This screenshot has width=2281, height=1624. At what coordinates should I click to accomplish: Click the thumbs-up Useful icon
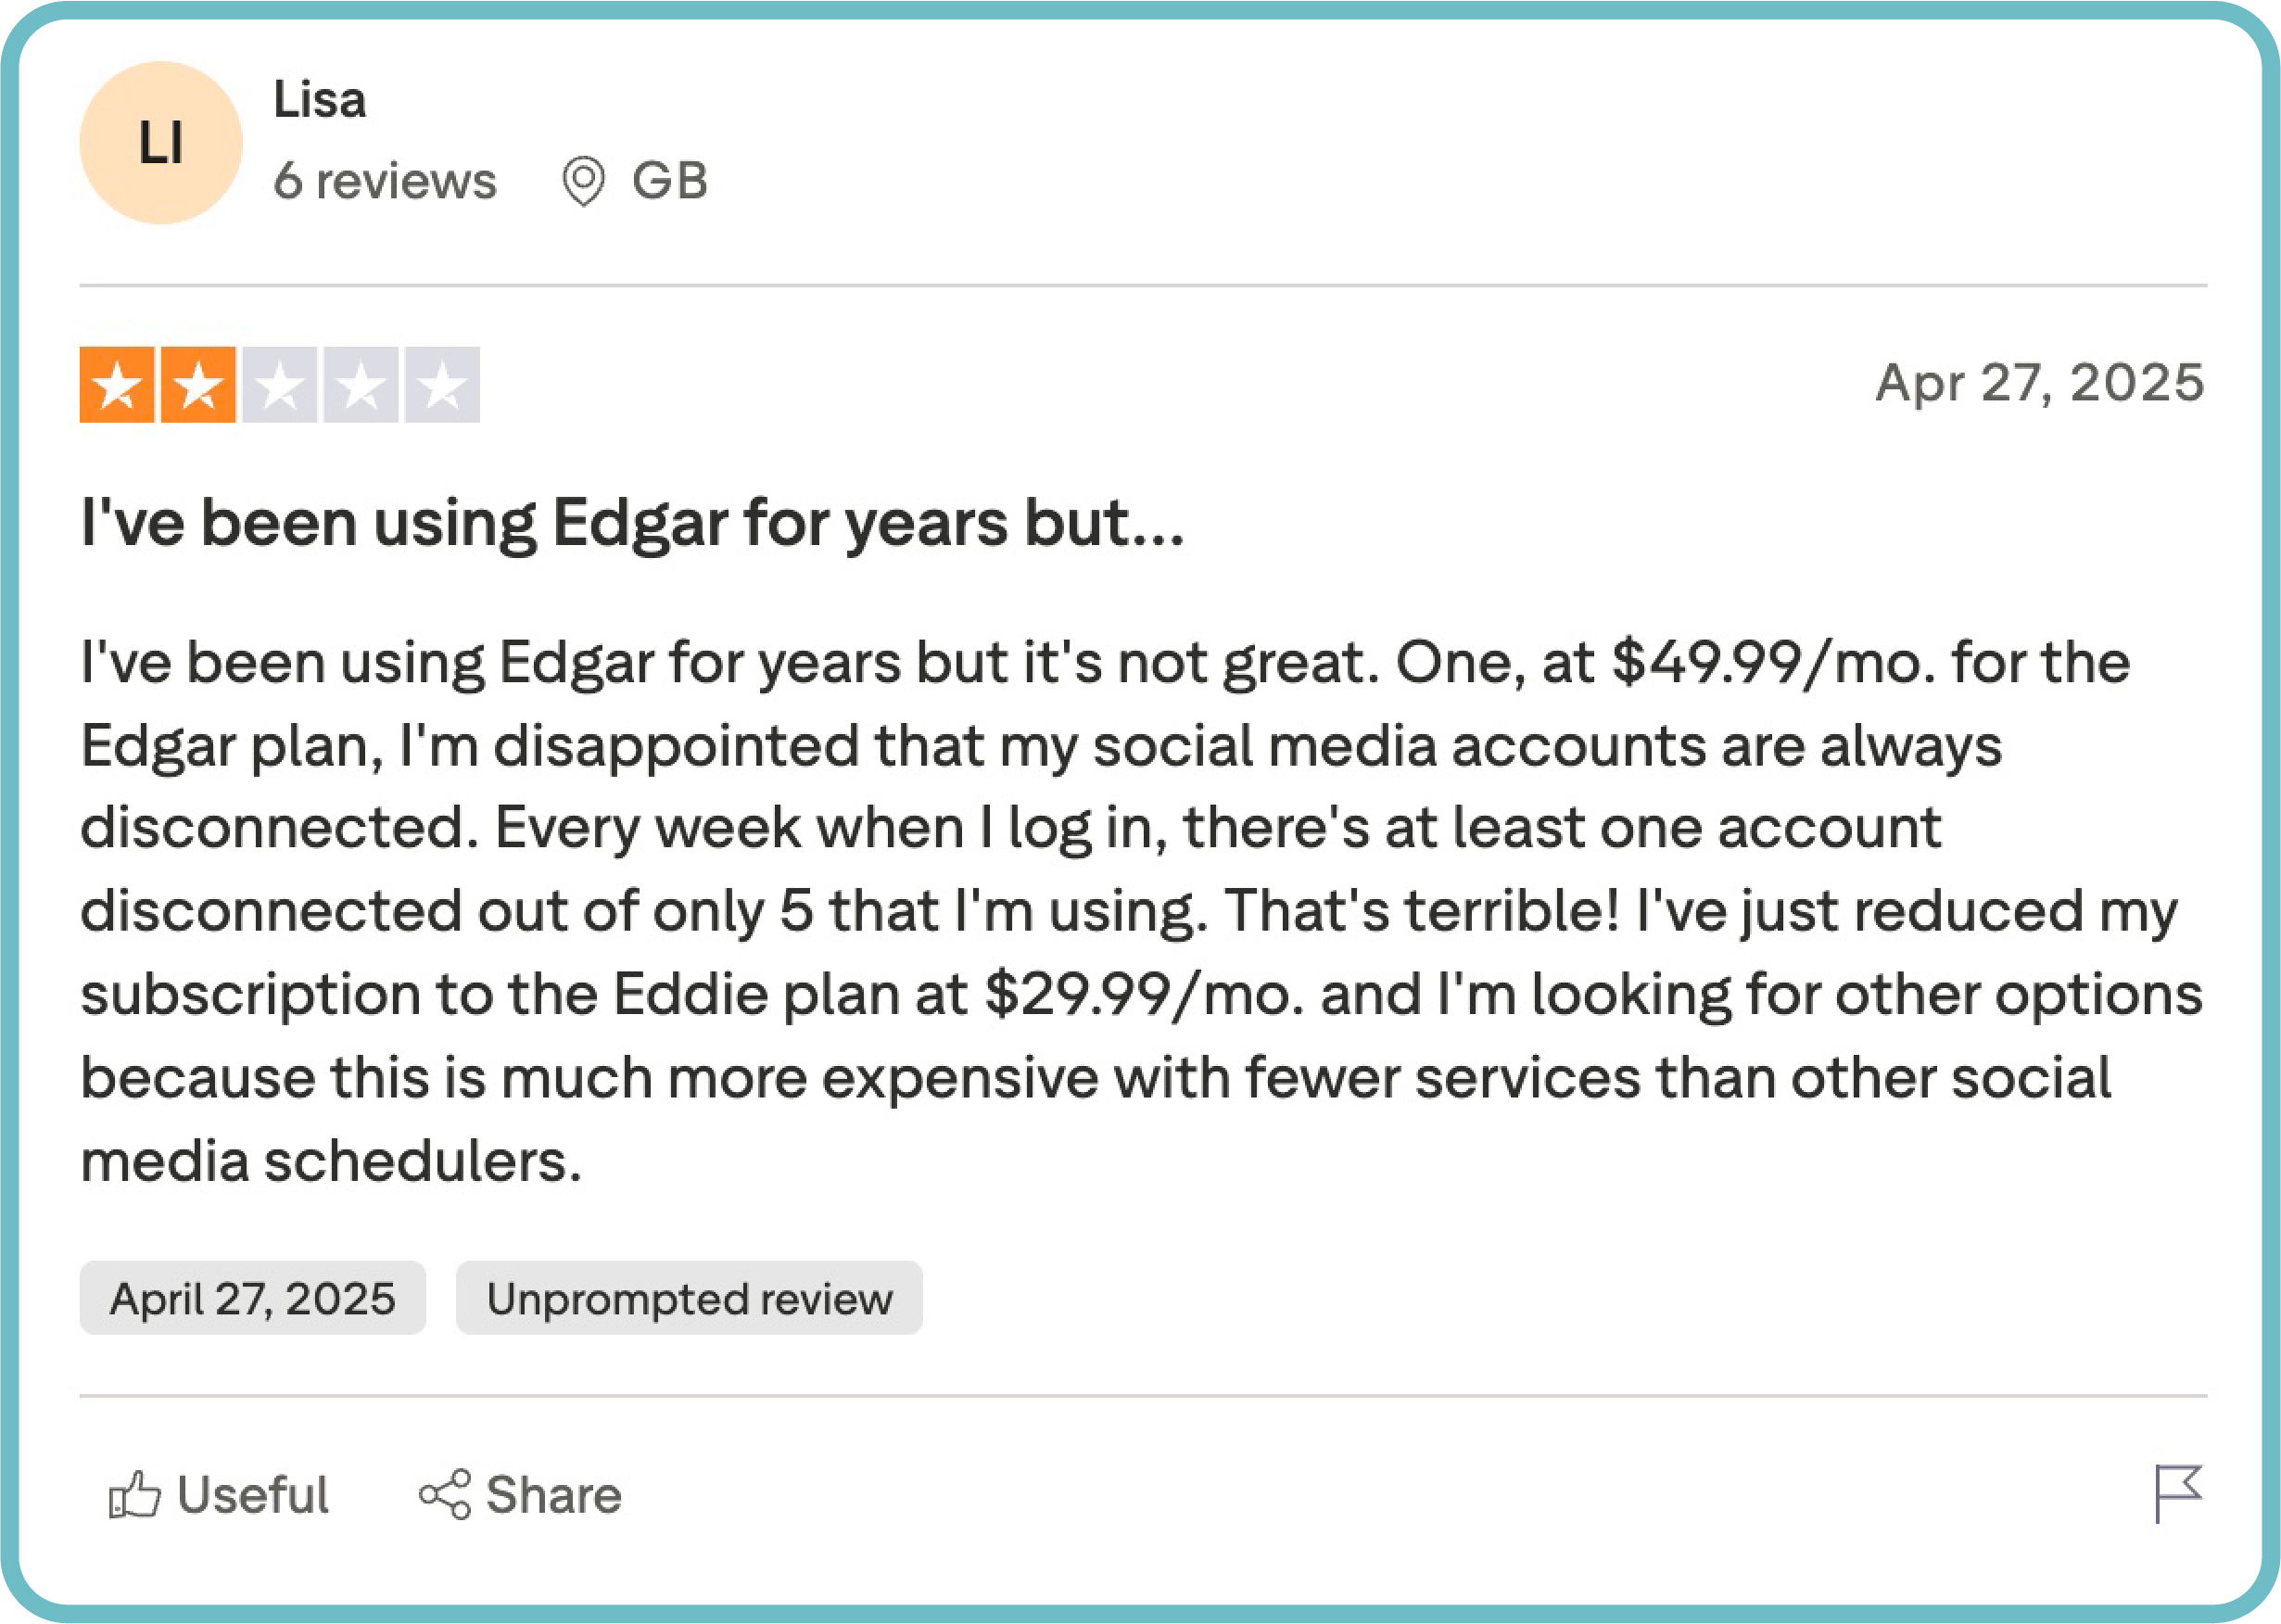(x=134, y=1495)
